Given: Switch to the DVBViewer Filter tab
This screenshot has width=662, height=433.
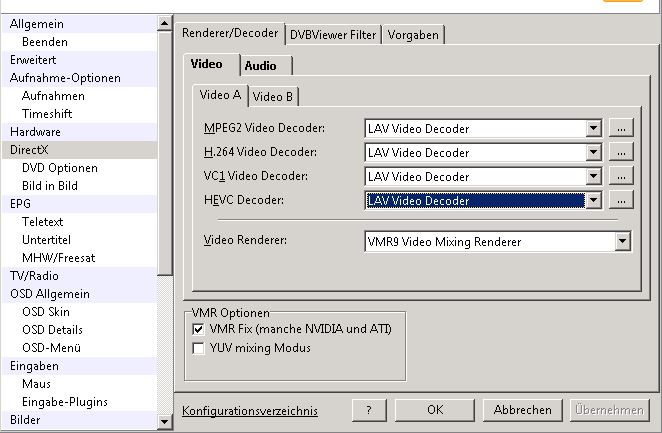Looking at the screenshot, I should pyautogui.click(x=333, y=34).
